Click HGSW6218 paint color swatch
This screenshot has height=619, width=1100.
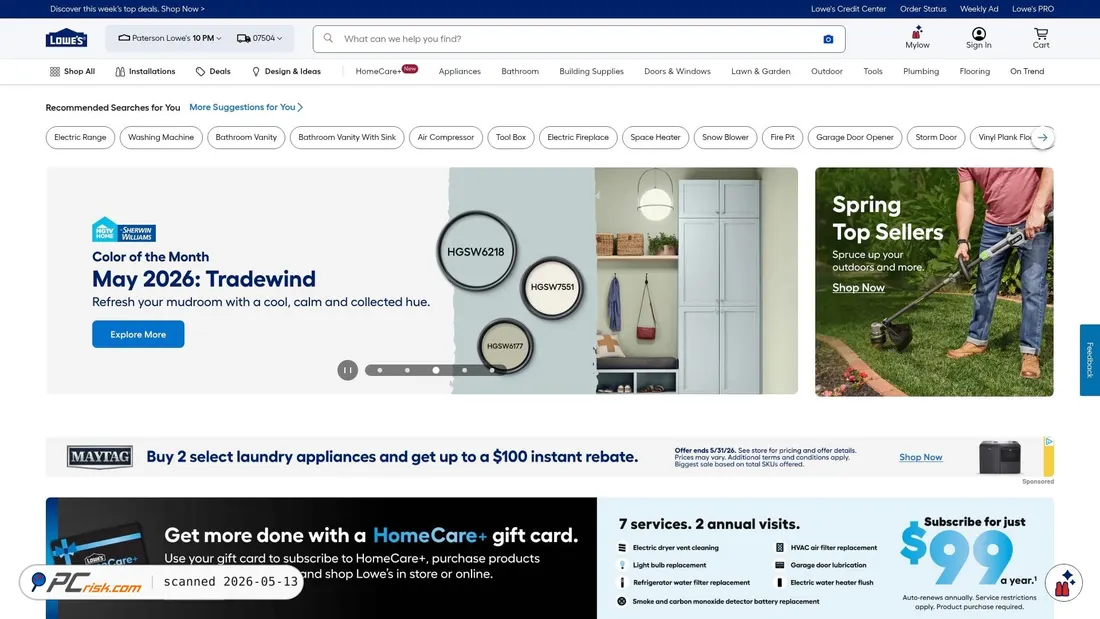click(476, 252)
